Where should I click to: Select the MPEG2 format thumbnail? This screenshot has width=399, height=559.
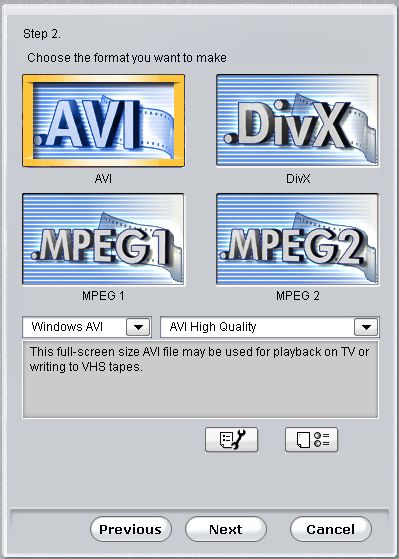click(297, 239)
